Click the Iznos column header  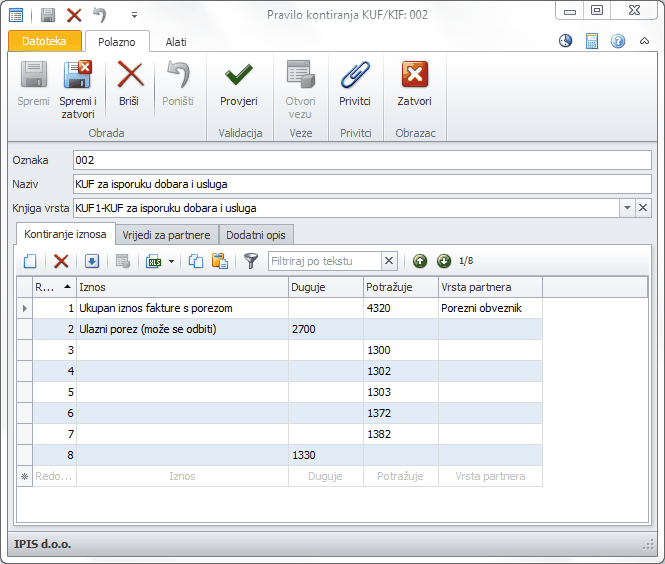point(182,287)
